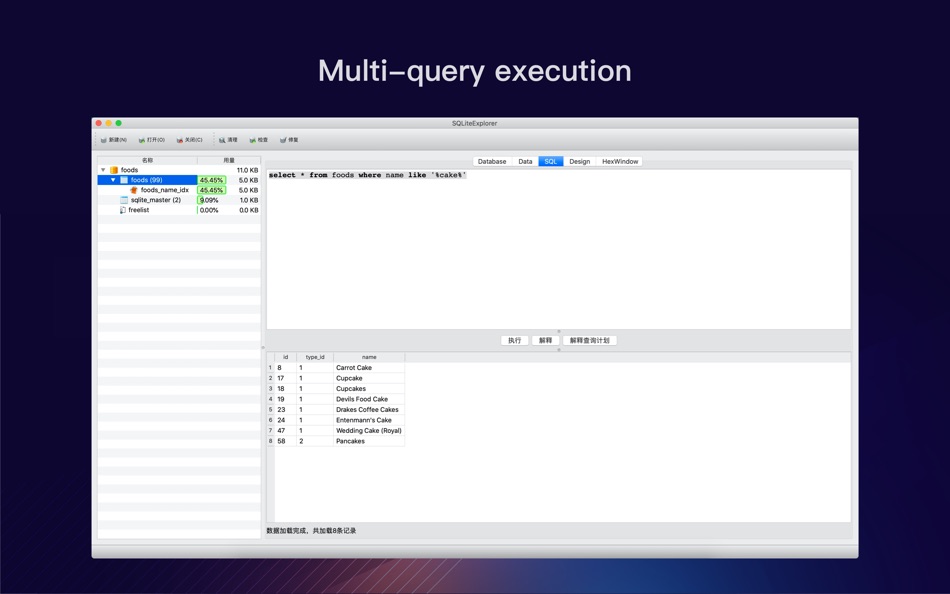This screenshot has height=594, width=950.
Task: Click the freelist page icon
Action: point(123,210)
